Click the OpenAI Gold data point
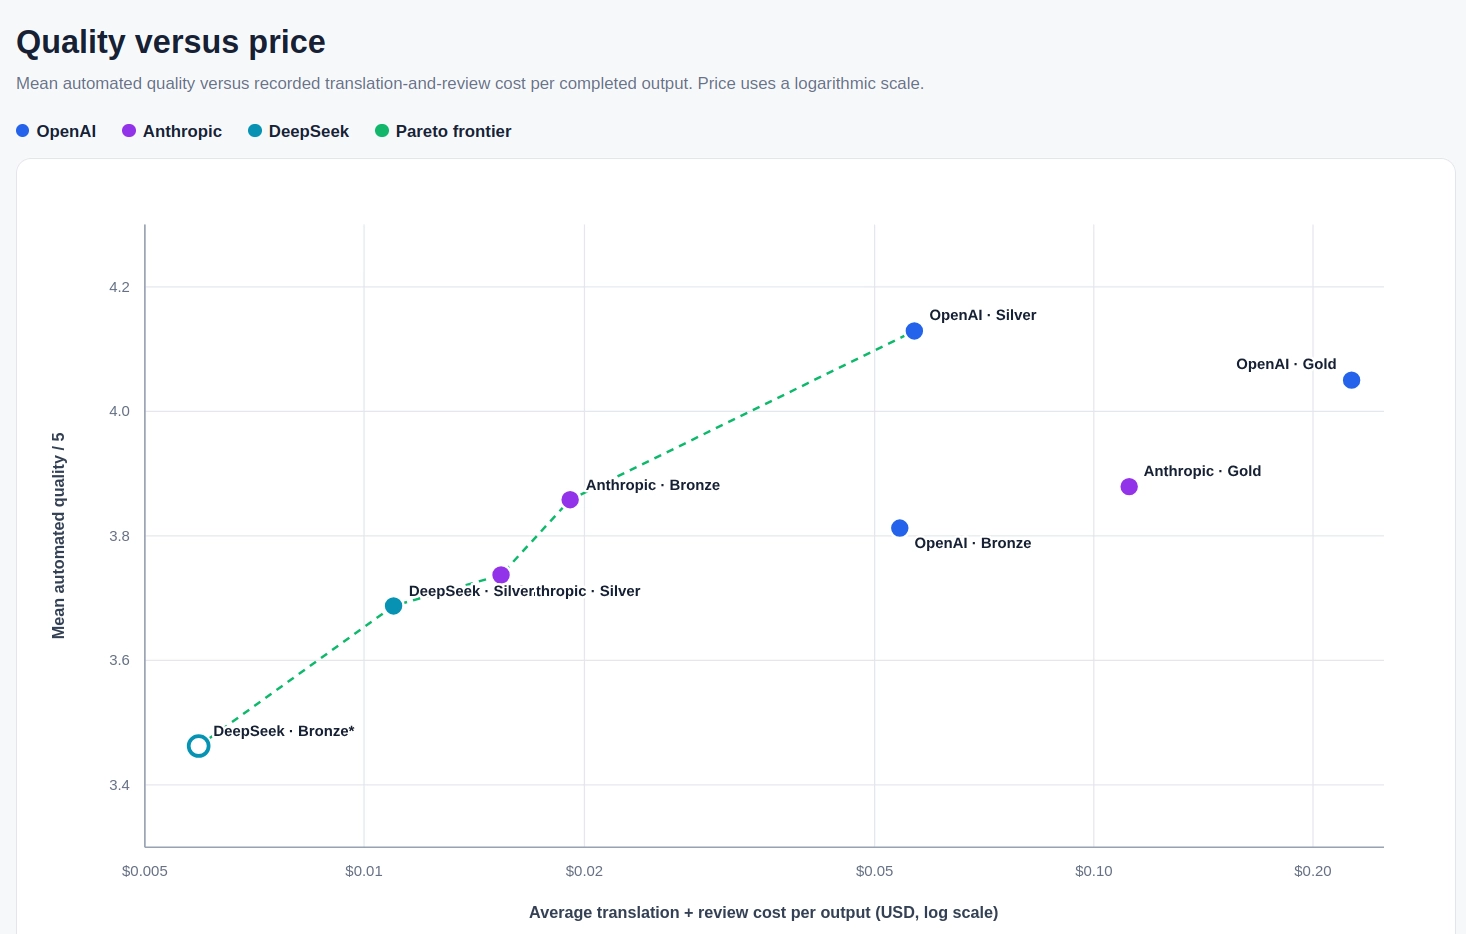The height and width of the screenshot is (934, 1466). coord(1351,380)
